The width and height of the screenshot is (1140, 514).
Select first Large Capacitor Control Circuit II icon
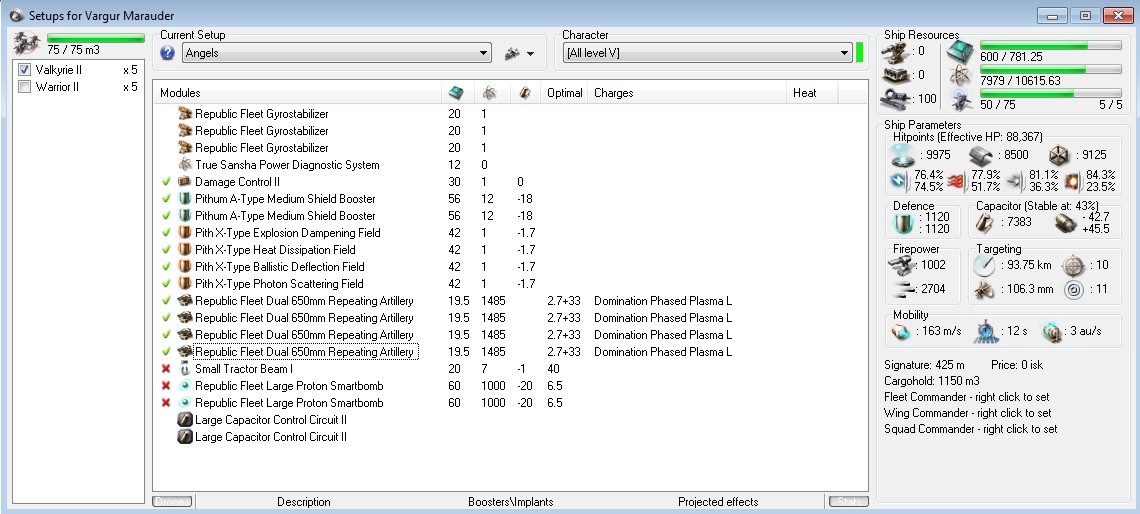pos(185,419)
